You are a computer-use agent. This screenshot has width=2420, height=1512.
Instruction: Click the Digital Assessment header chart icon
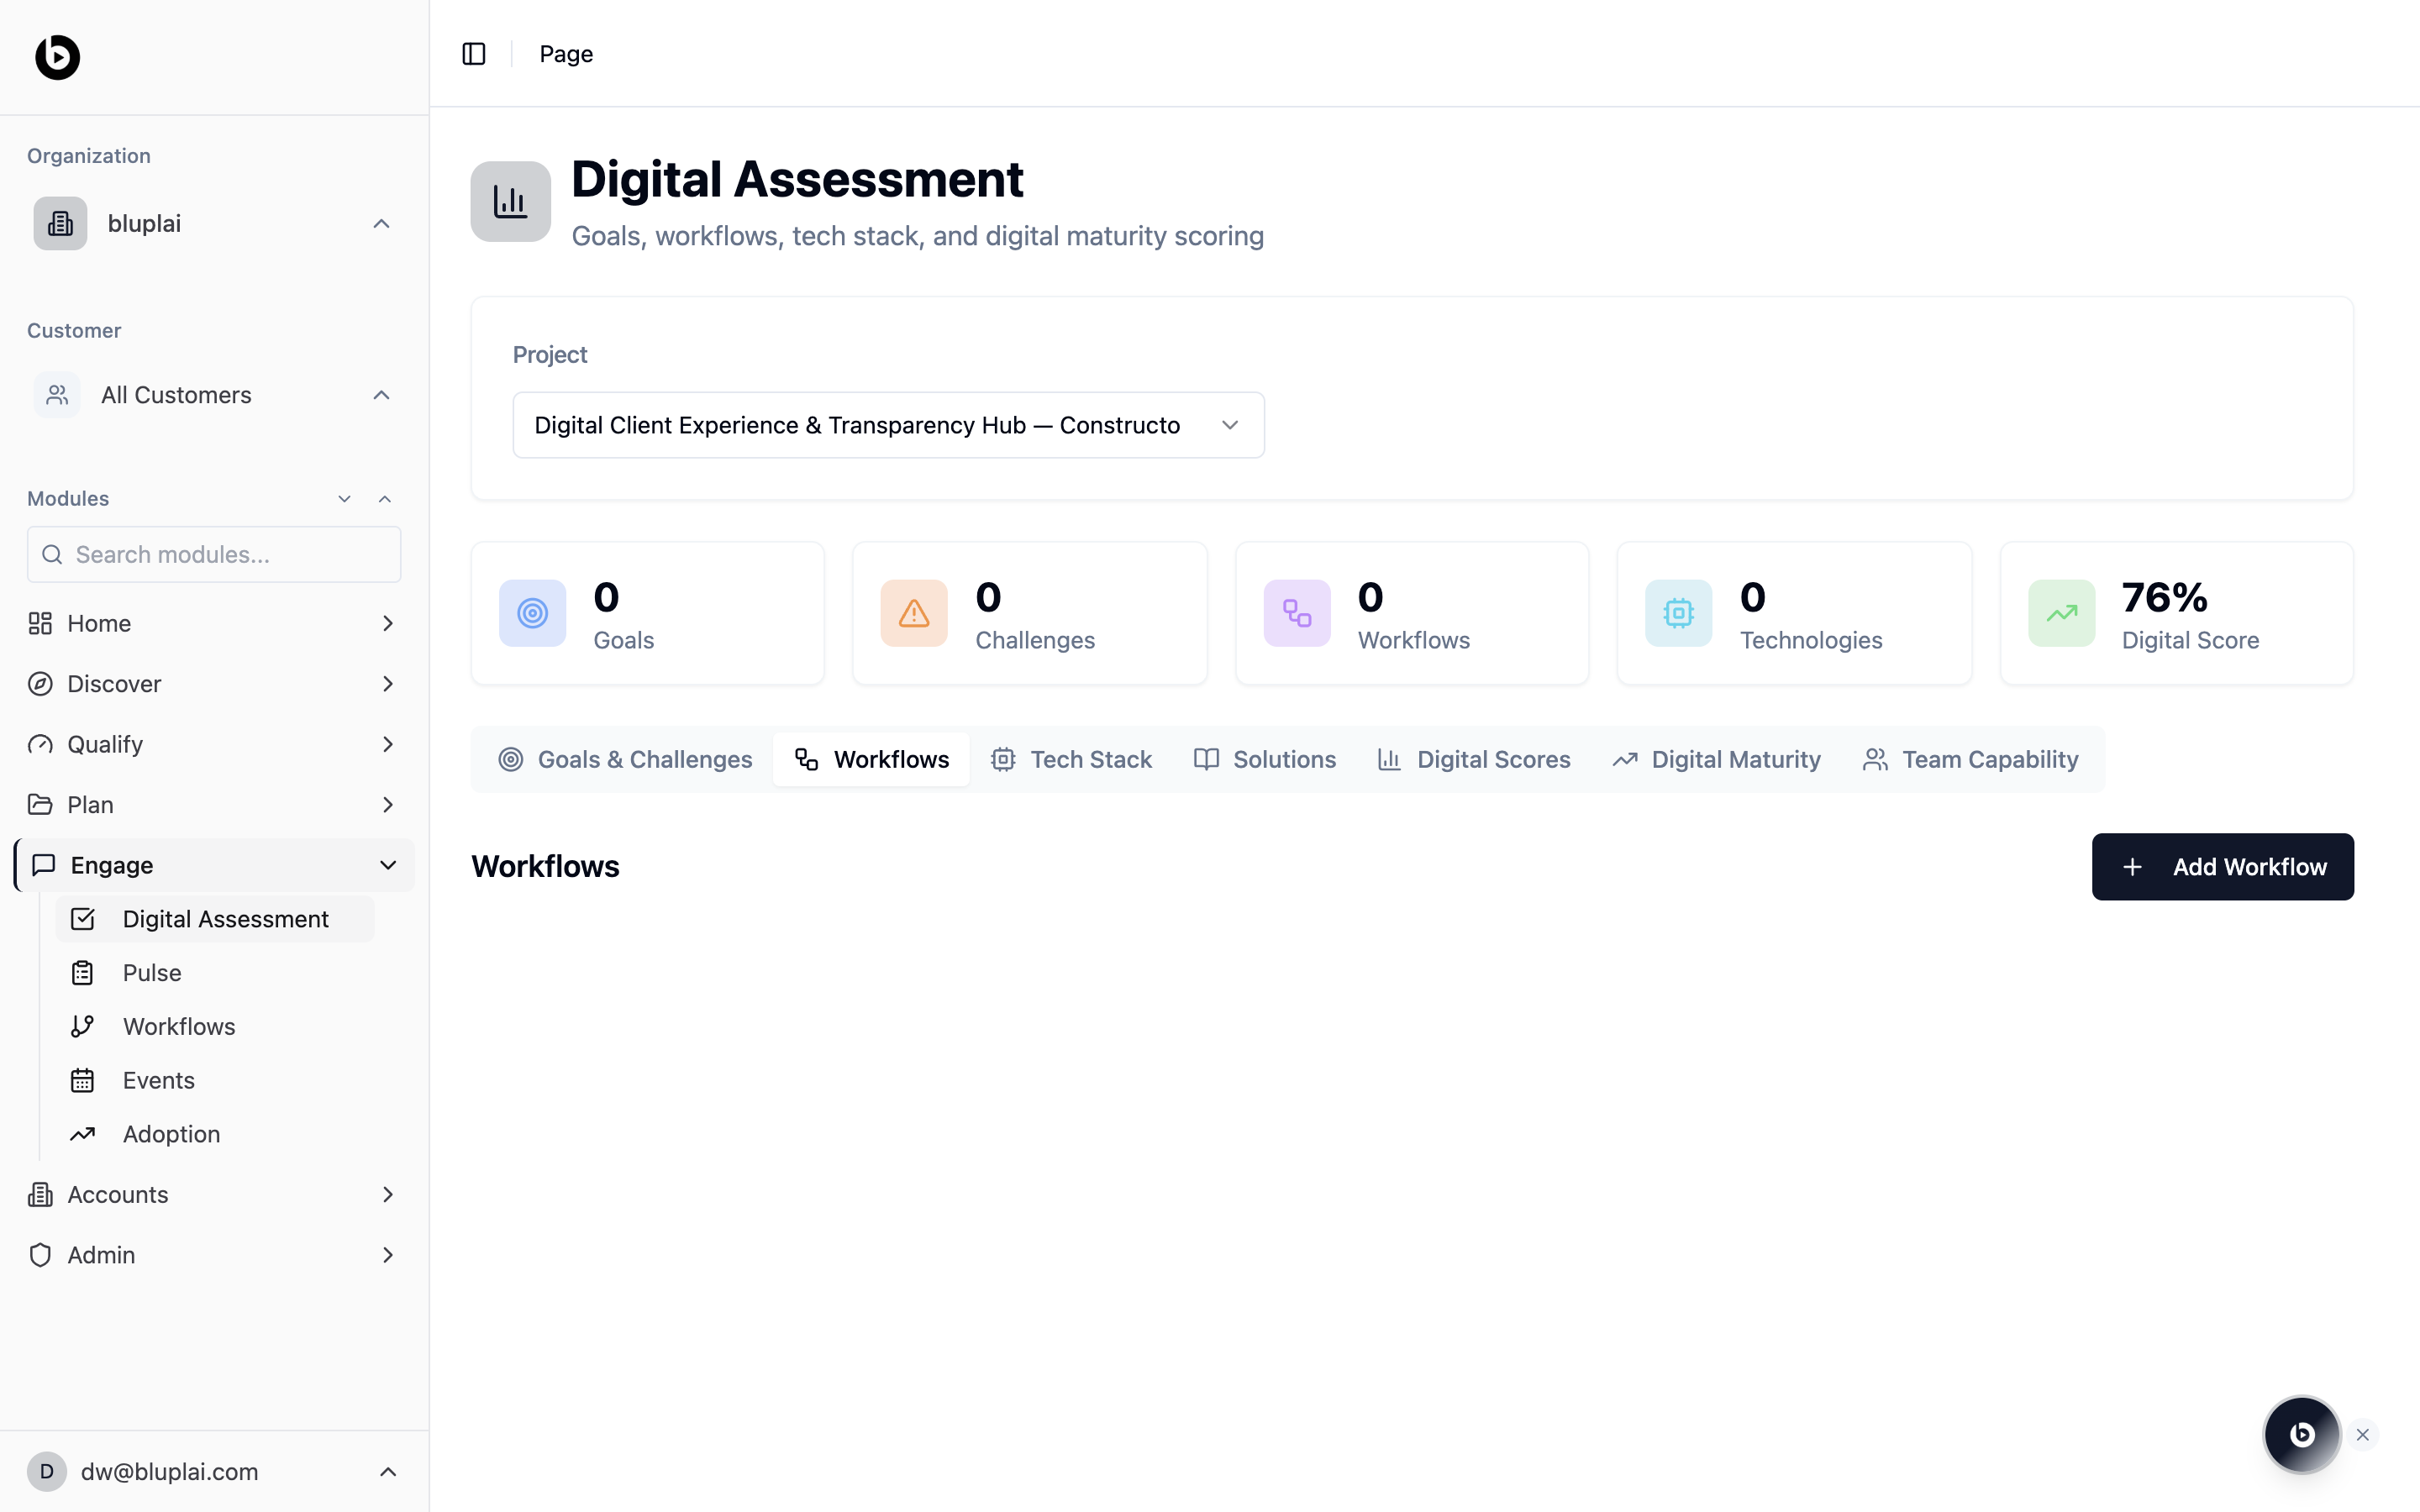[510, 201]
